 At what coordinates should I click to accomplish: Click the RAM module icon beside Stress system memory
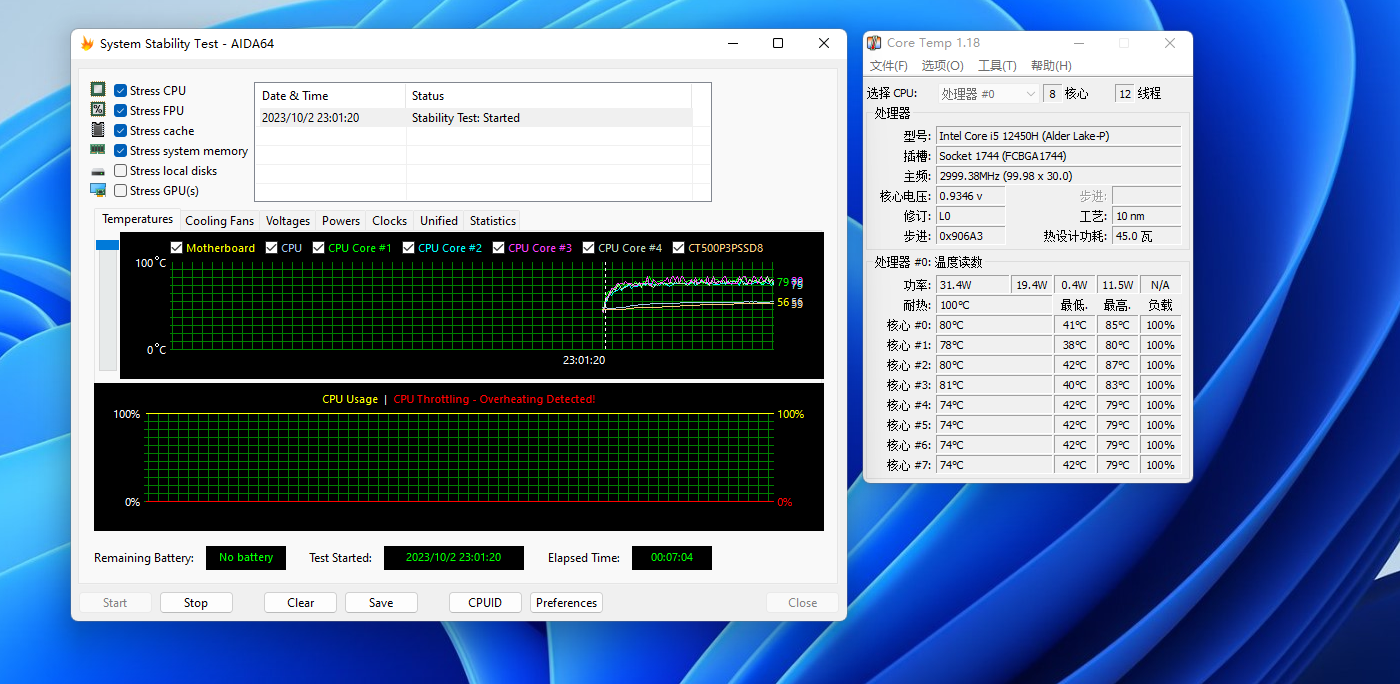tap(98, 150)
